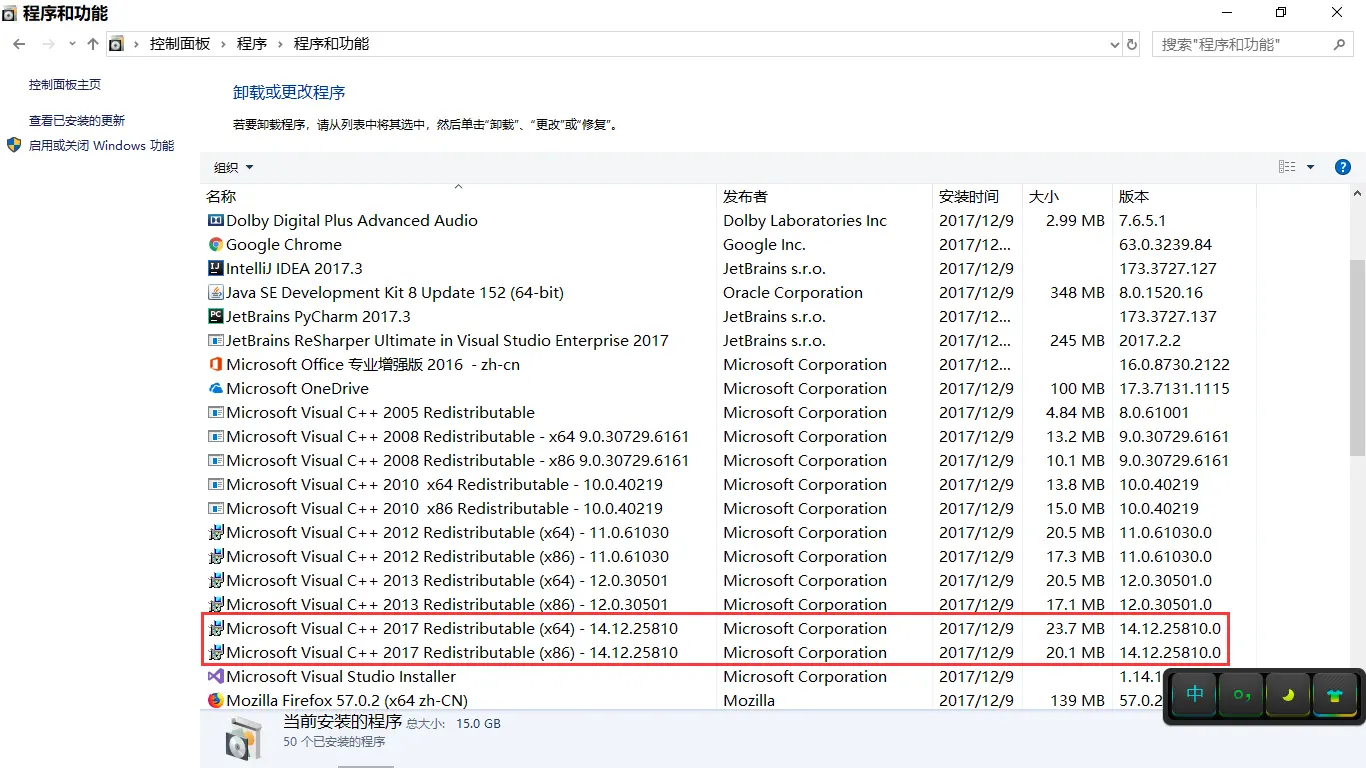Click the IntelliJ IDEA 2017.3 icon
The image size is (1366, 768).
pos(215,268)
